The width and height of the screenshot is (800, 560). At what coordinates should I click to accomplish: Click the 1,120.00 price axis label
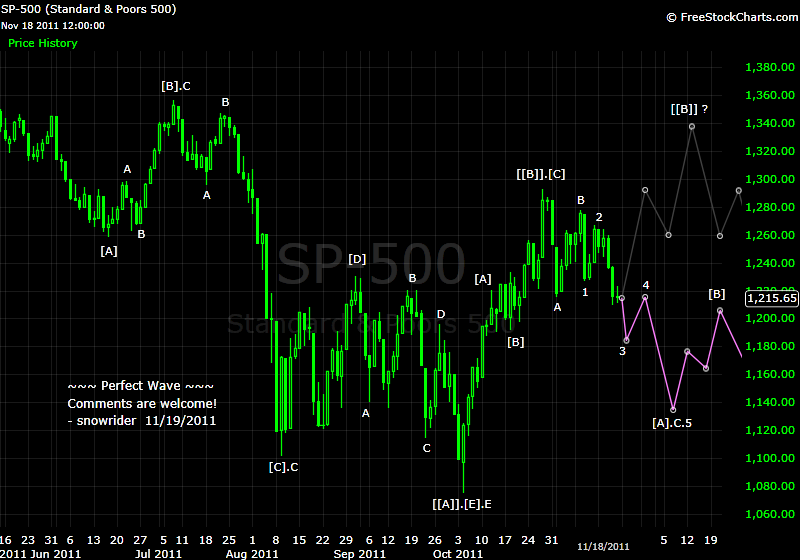tap(770, 430)
